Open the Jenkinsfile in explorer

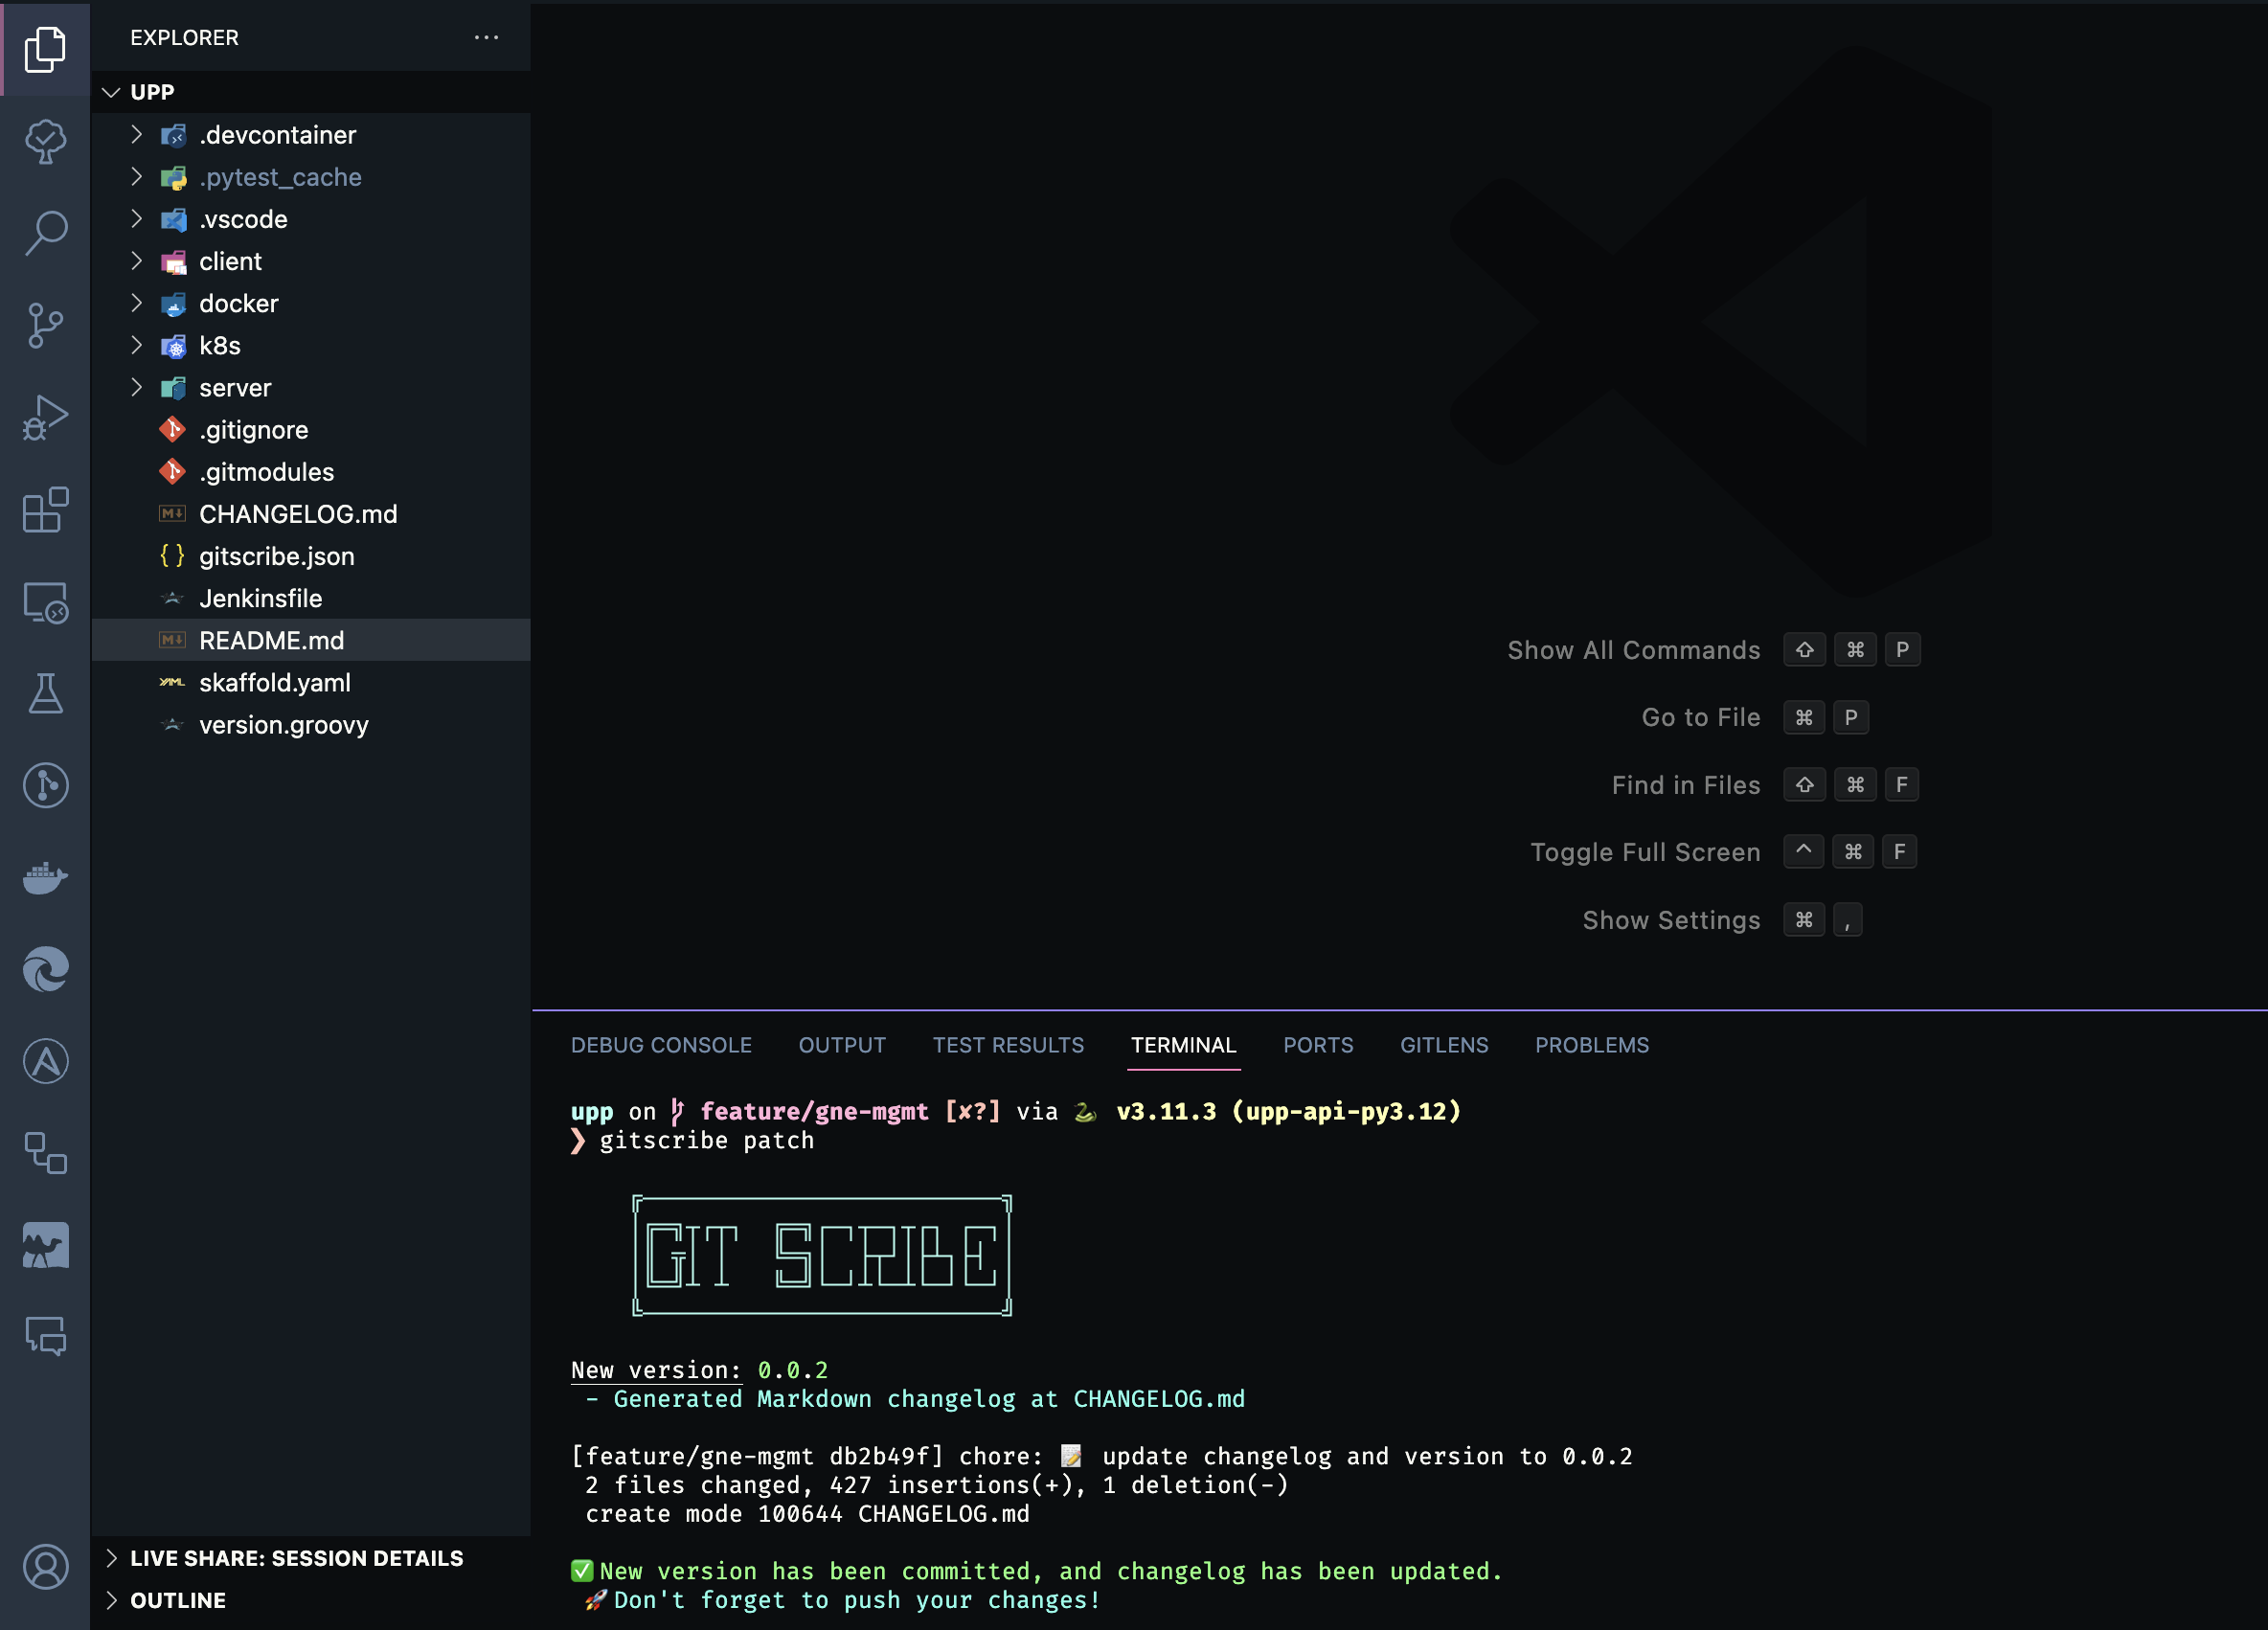[260, 598]
